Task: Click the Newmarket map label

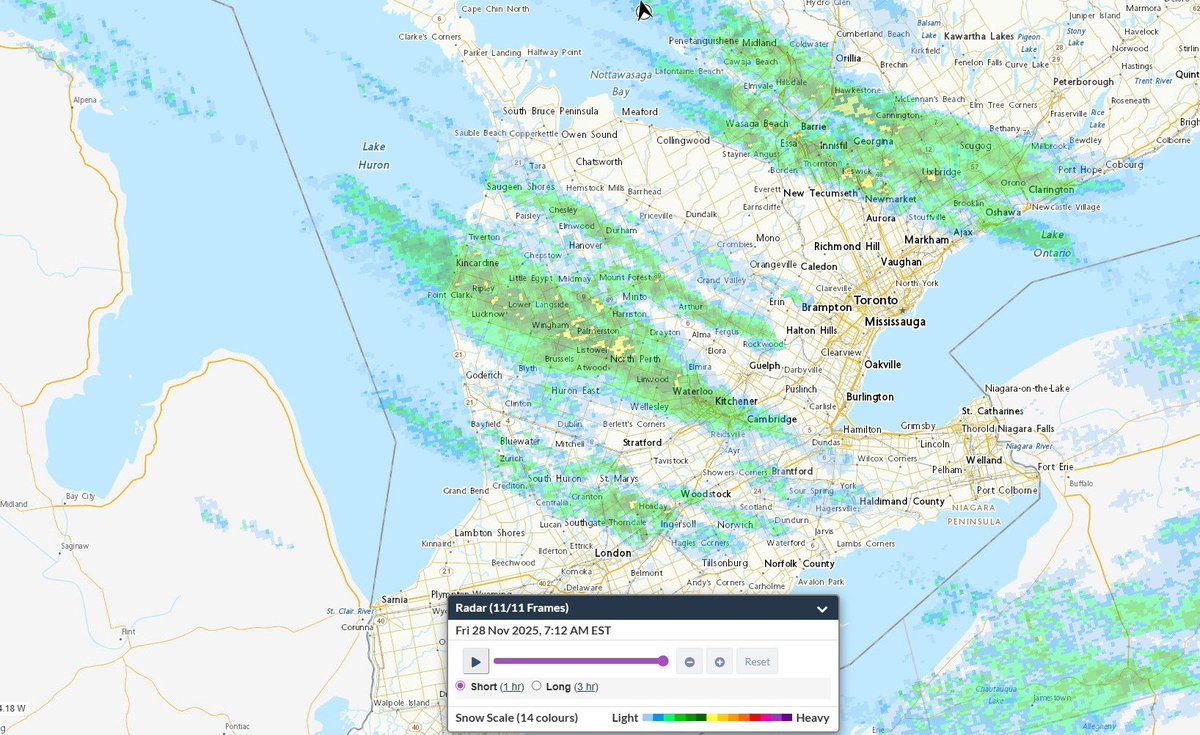Action: (889, 199)
